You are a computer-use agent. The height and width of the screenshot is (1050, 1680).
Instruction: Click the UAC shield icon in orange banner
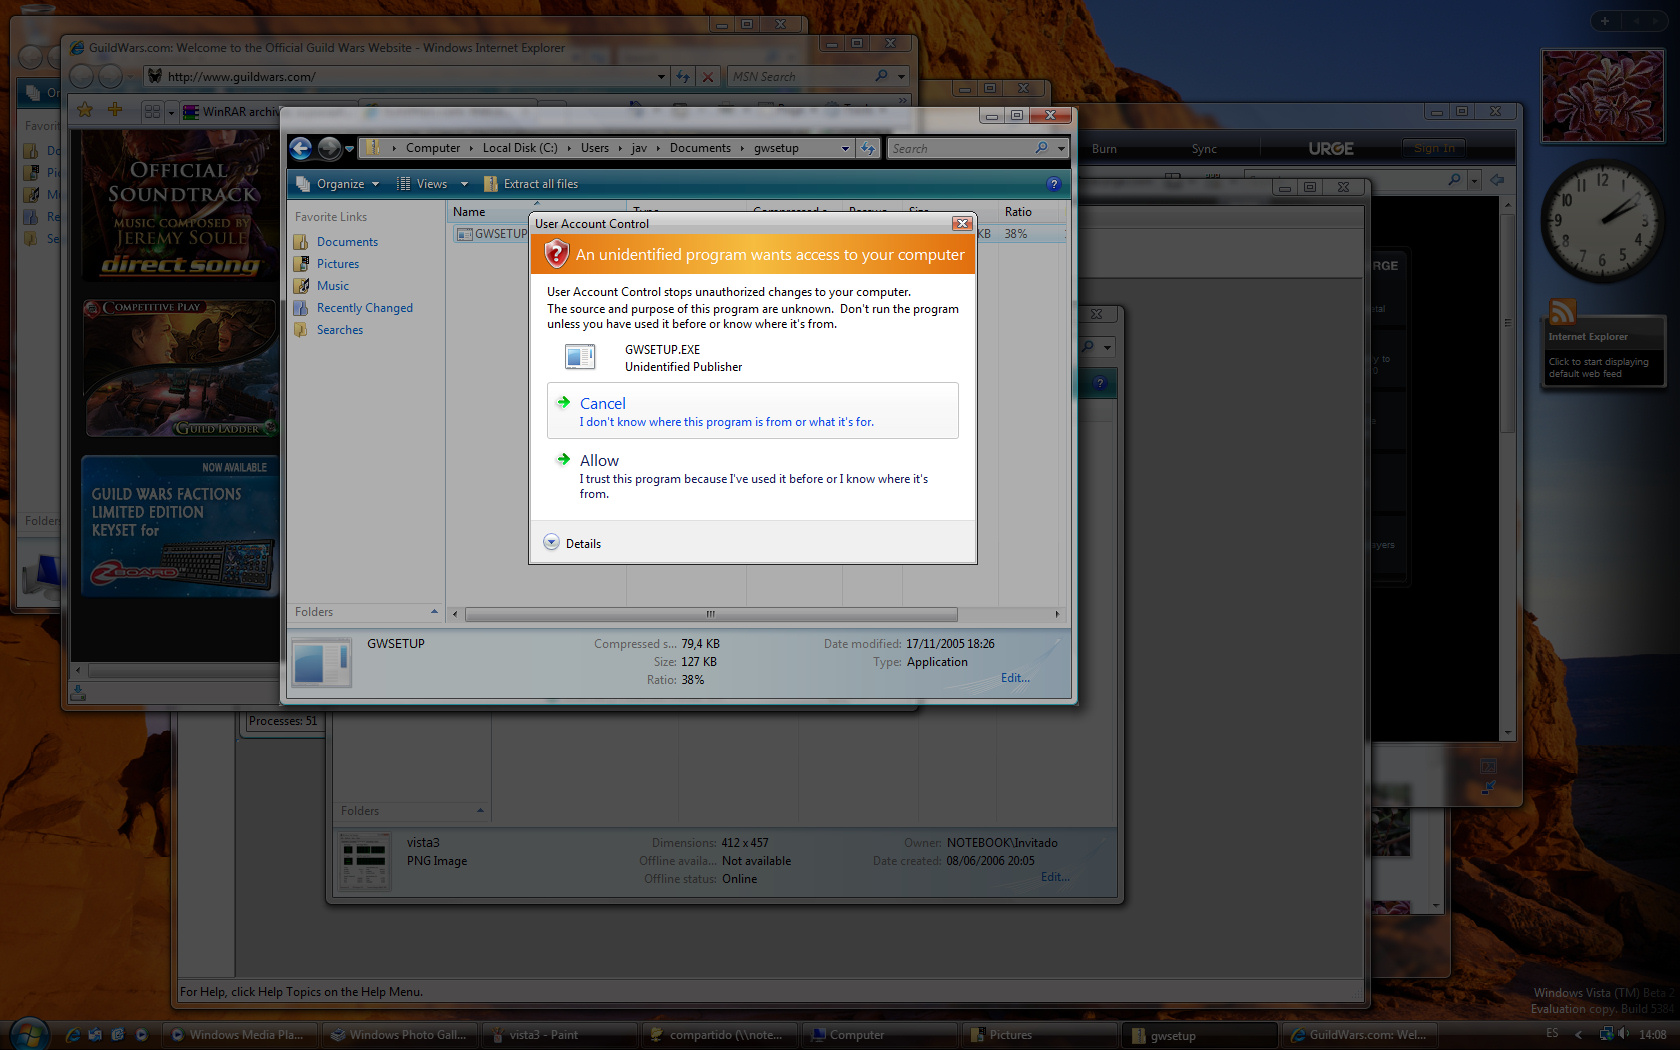pos(556,255)
